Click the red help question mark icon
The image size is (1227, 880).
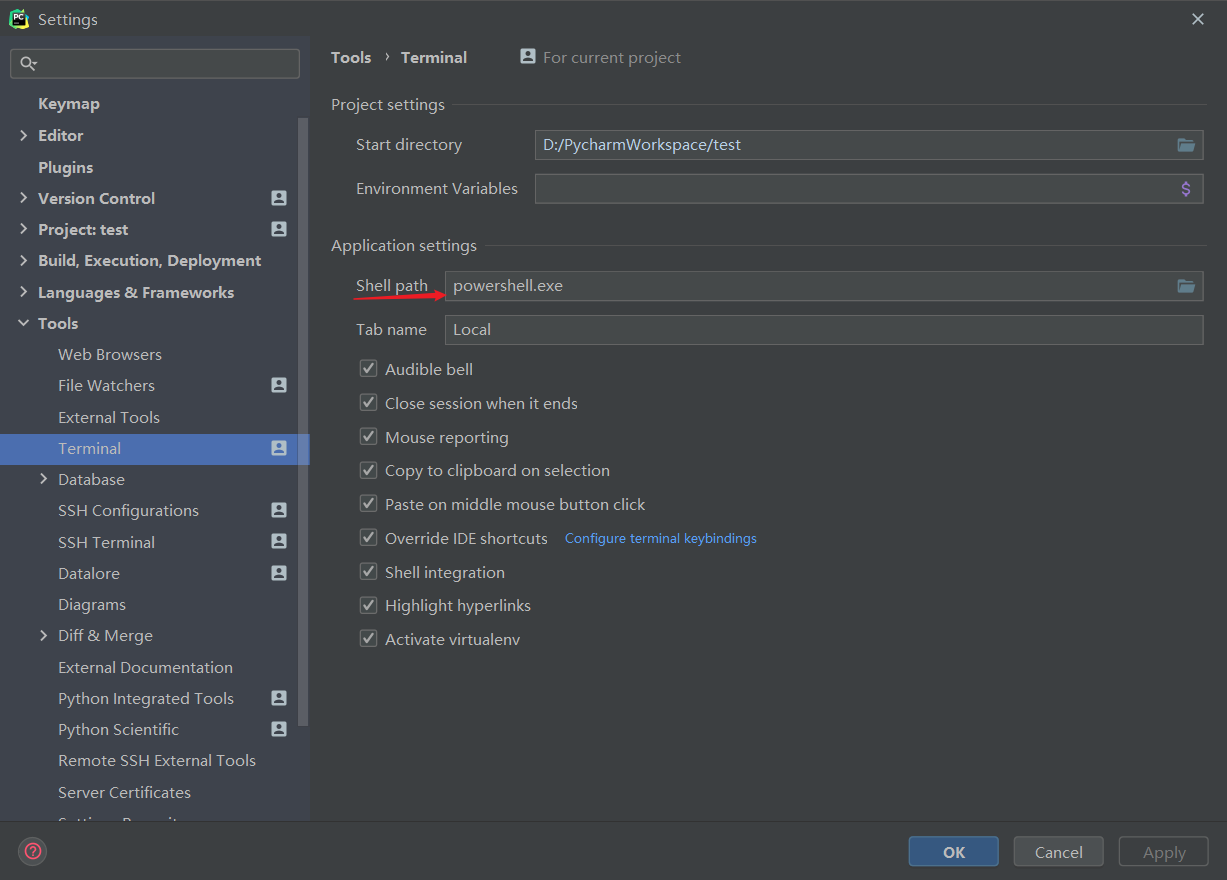[x=33, y=851]
